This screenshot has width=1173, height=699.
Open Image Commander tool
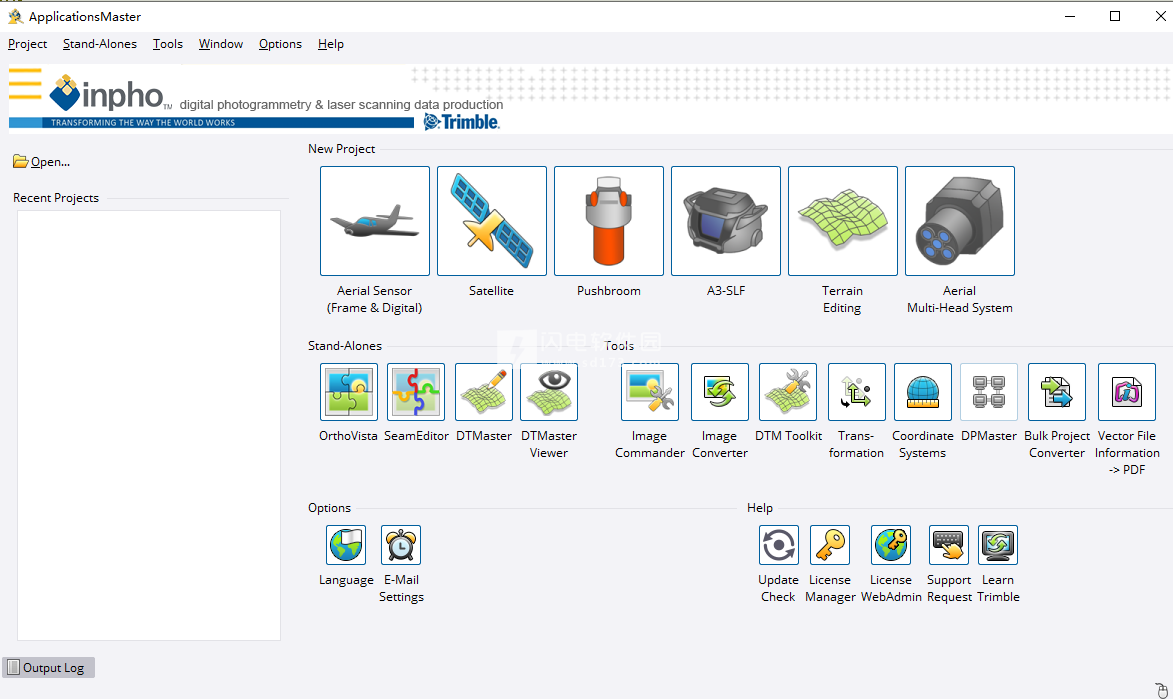click(649, 391)
